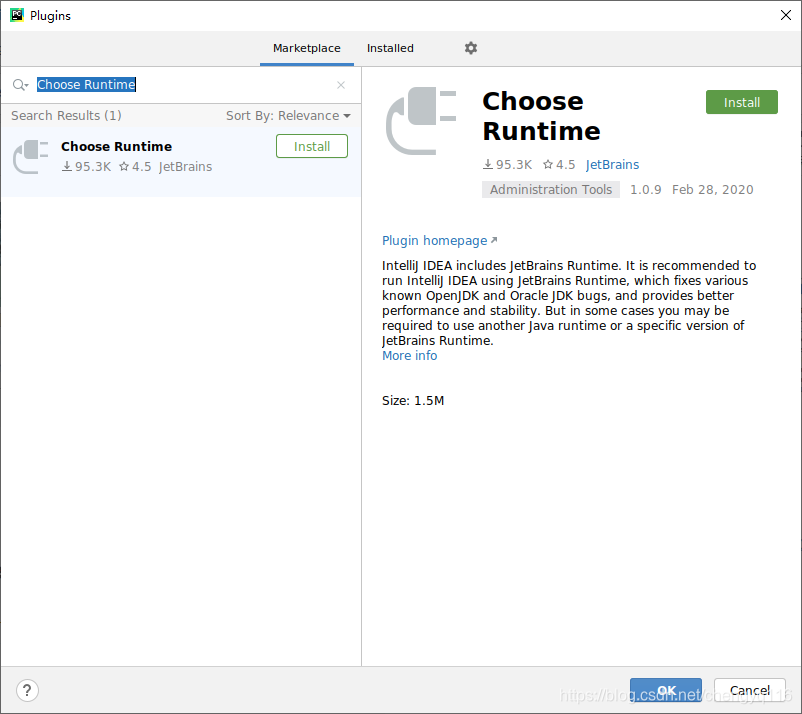Viewport: 802px width, 714px height.
Task: Click the Administration Tools category tag
Action: [550, 190]
